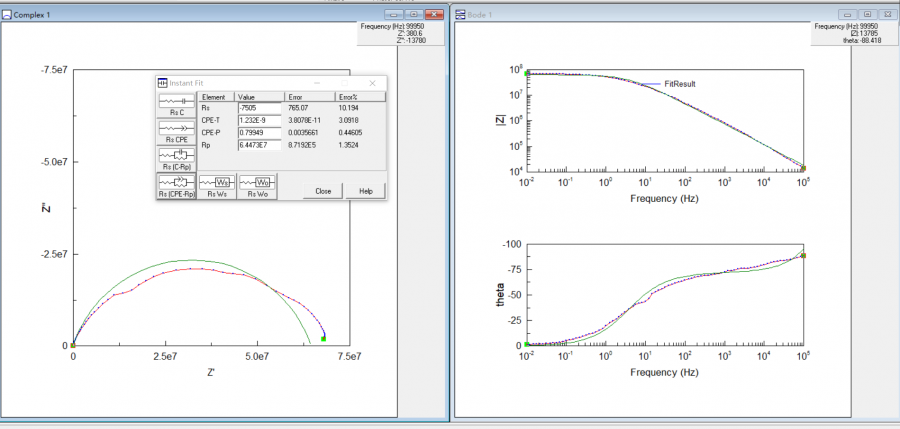900x429 pixels.
Task: Focus the CPE-P value input
Action: tap(260, 132)
